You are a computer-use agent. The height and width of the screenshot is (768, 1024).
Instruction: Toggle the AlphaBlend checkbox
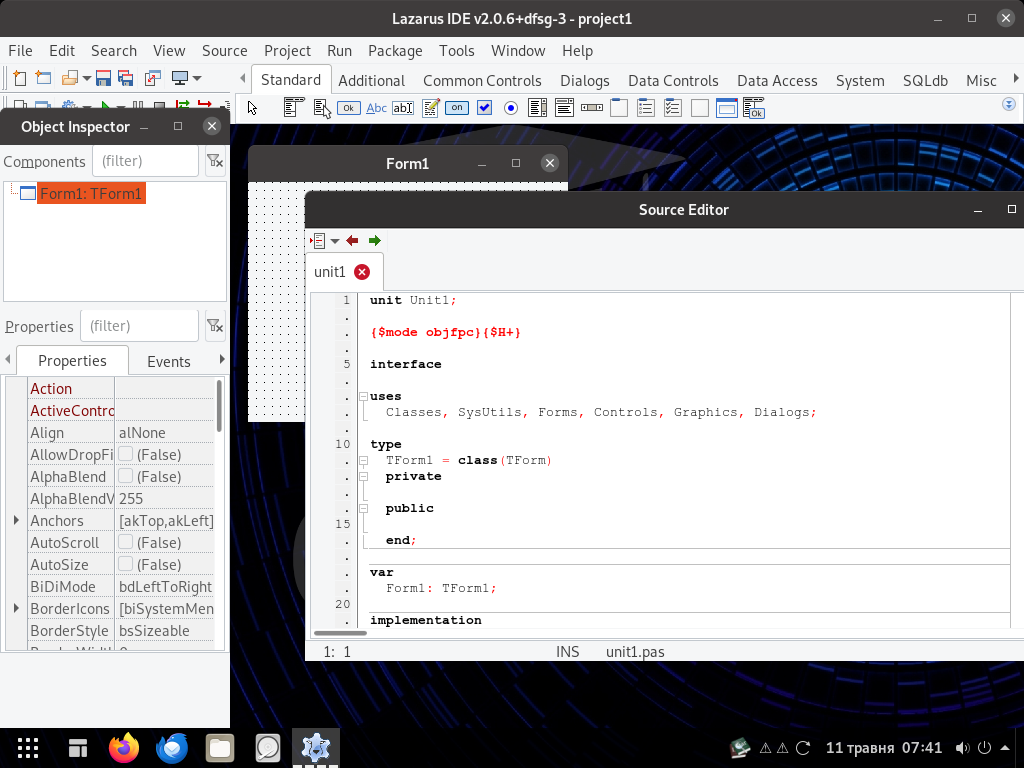126,476
